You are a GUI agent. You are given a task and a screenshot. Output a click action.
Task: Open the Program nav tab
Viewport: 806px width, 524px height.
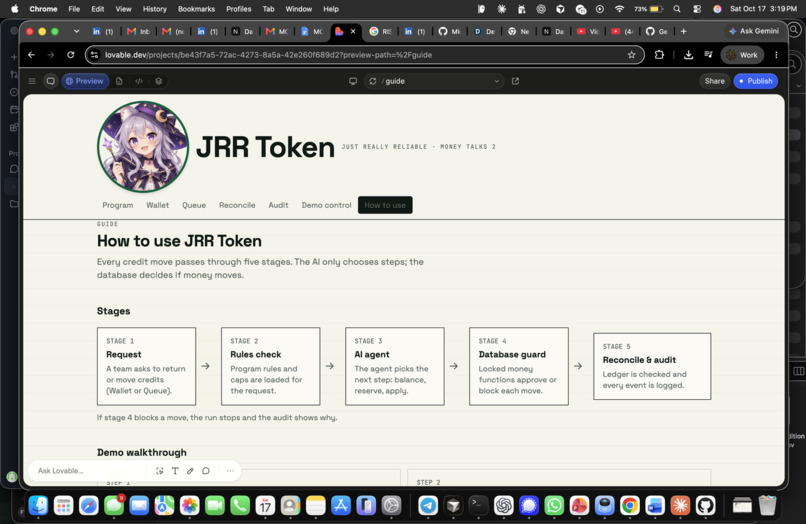[118, 205]
